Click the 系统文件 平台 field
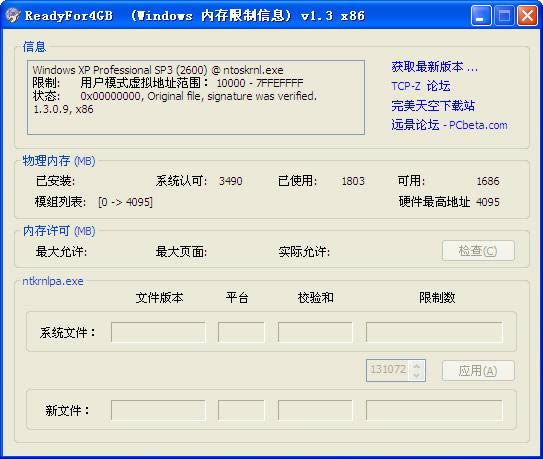The height and width of the screenshot is (459, 543). coord(241,332)
